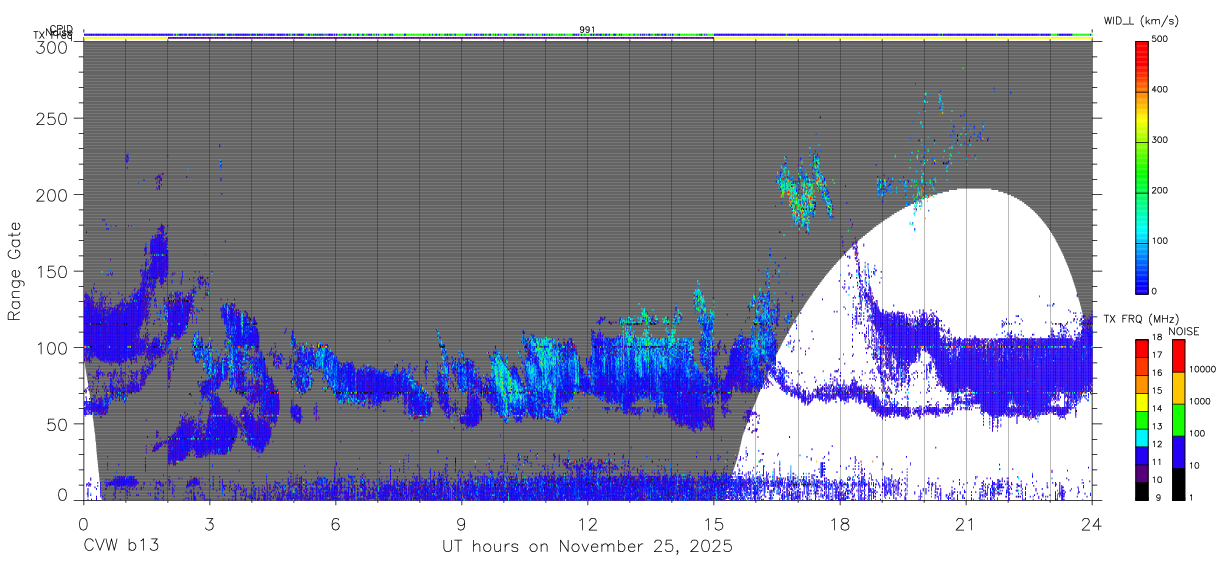Click the 17 label on TX FRQ legend
This screenshot has height=567, width=1228.
pos(1157,355)
